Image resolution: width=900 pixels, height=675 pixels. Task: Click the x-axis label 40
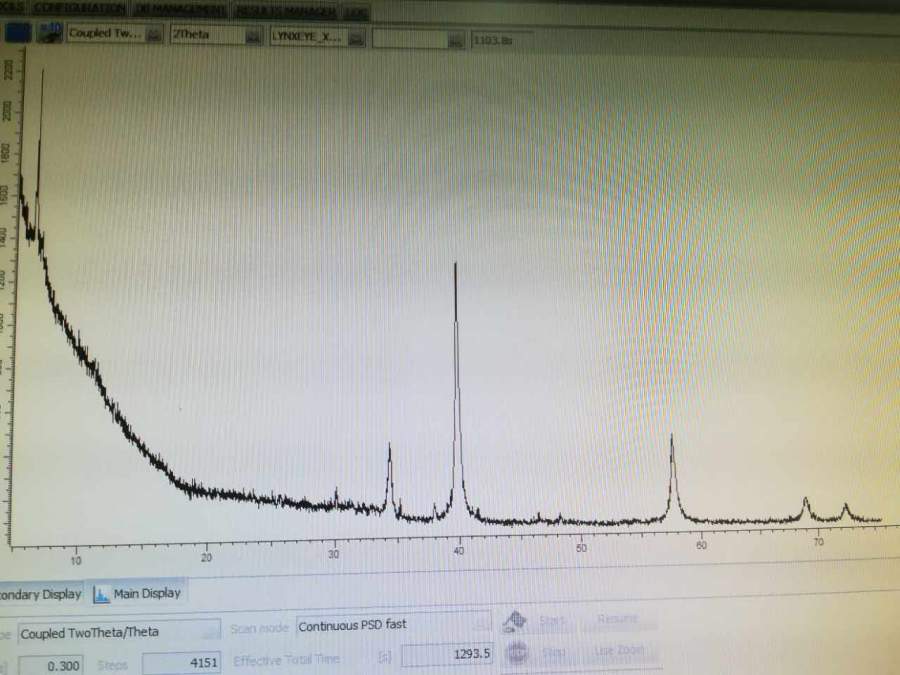458,552
